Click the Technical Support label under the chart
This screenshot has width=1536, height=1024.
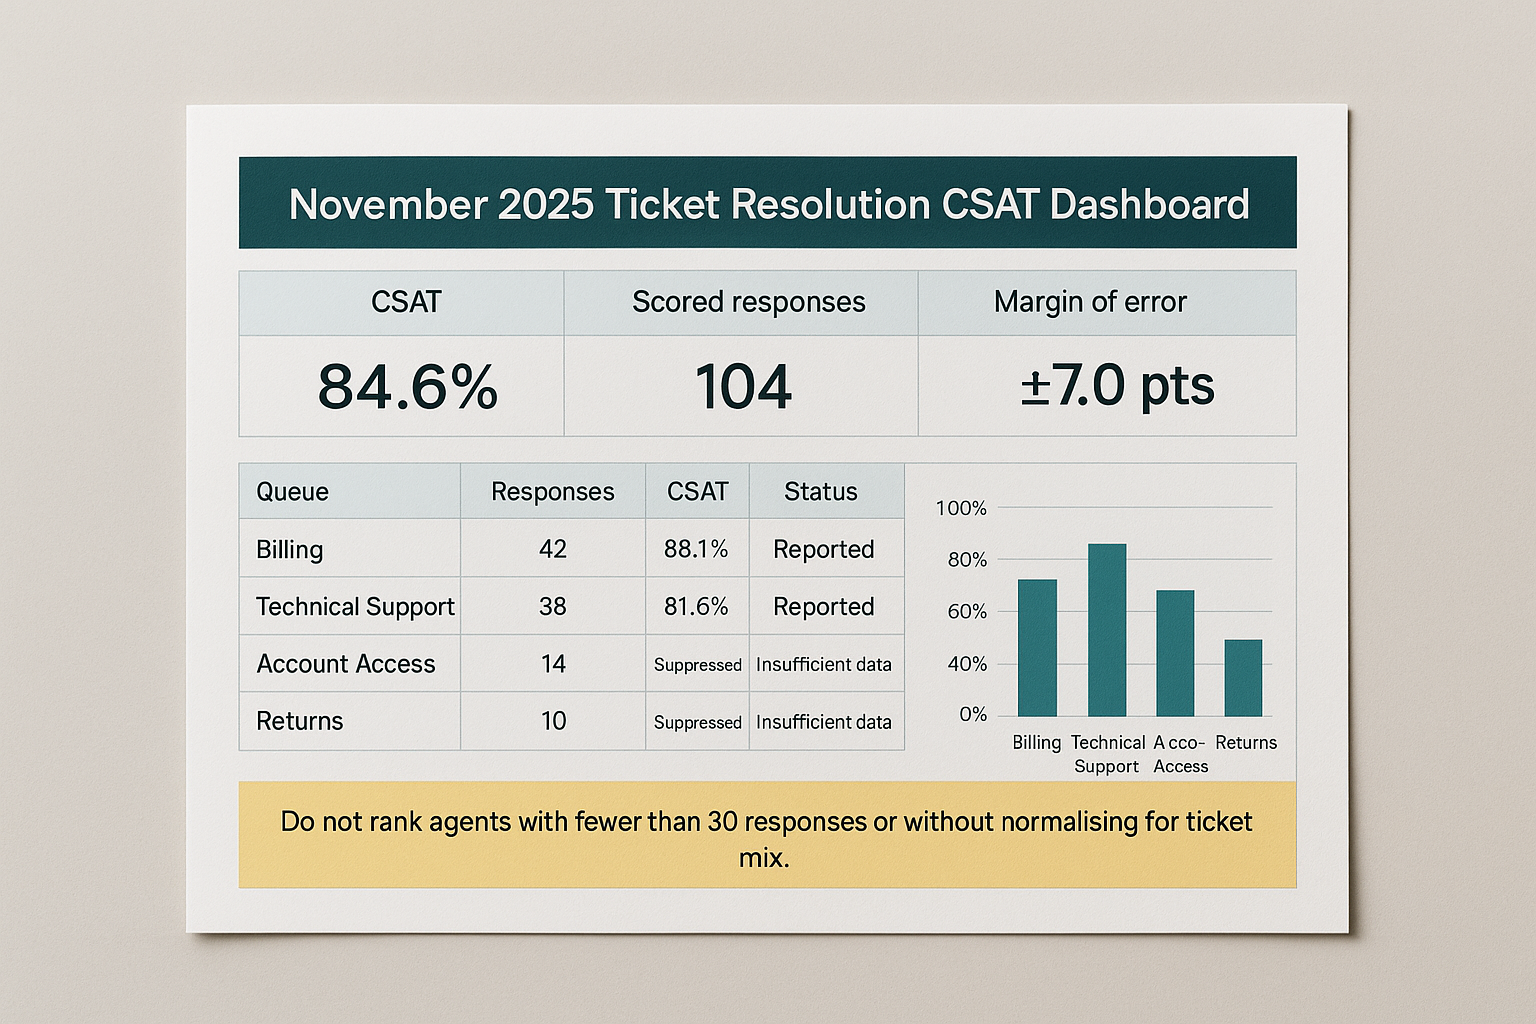click(1107, 755)
